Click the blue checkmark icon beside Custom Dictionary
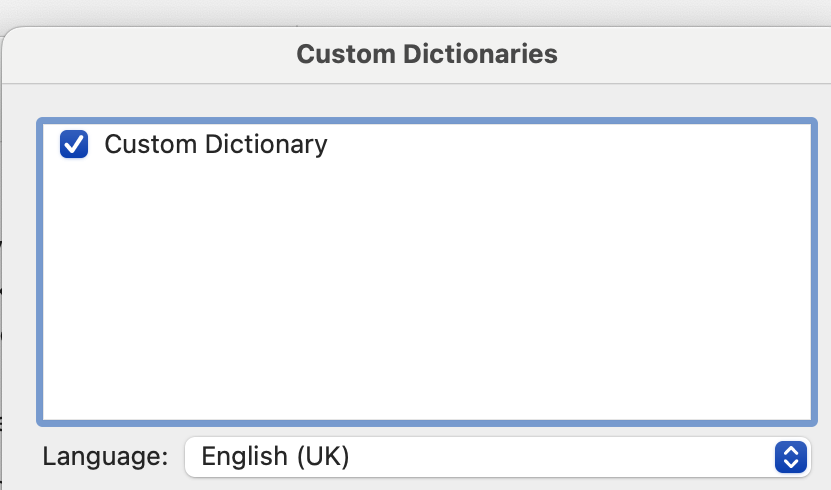 point(74,145)
